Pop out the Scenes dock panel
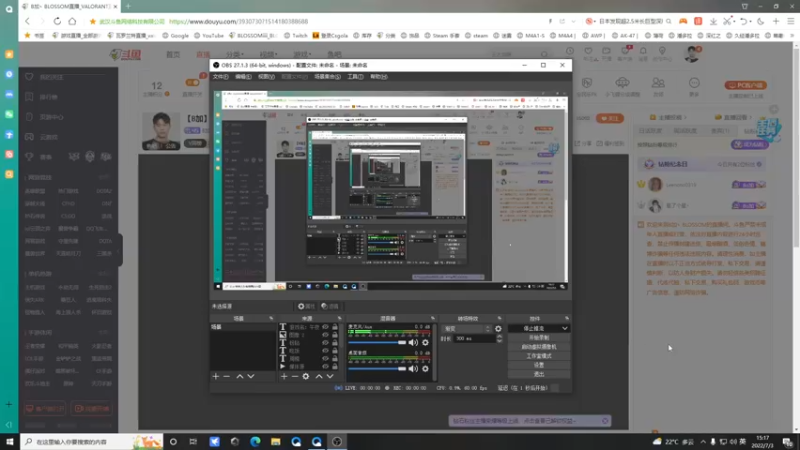Screen dimensions: 800x450 point(271,318)
